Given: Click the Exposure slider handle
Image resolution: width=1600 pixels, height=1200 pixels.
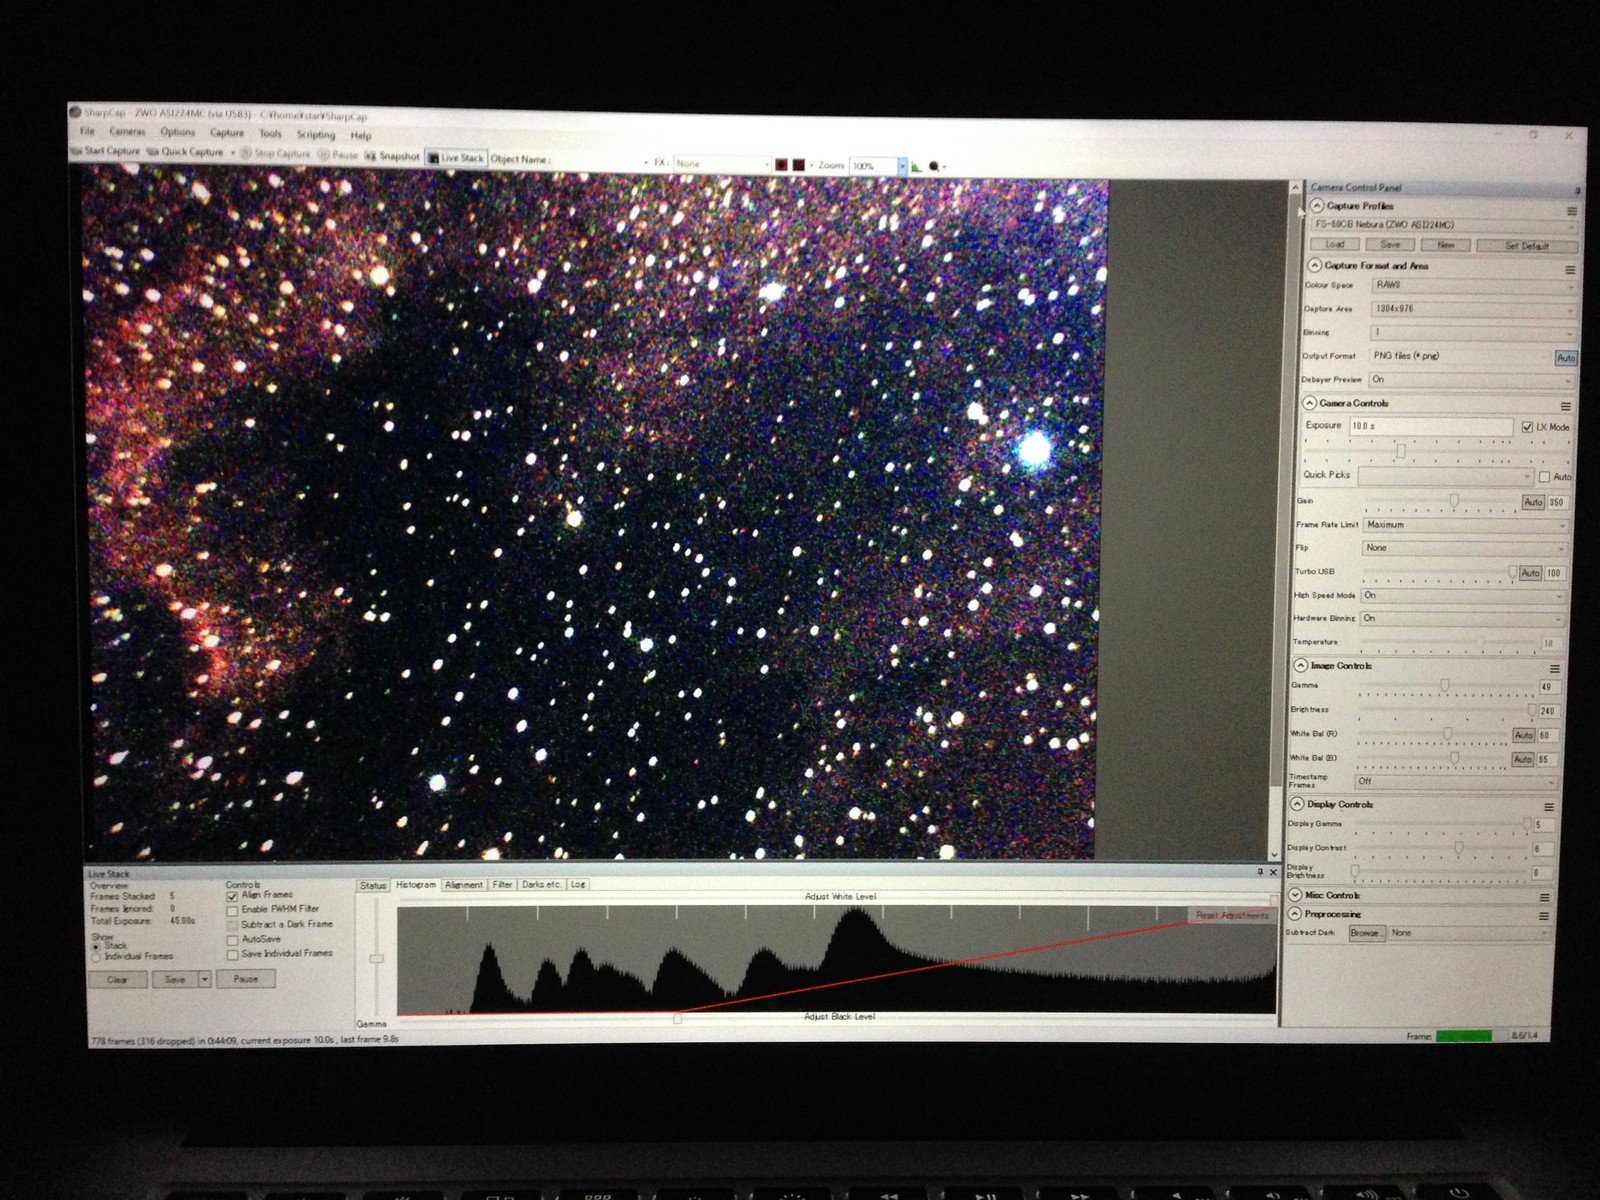Looking at the screenshot, I should pyautogui.click(x=1400, y=451).
